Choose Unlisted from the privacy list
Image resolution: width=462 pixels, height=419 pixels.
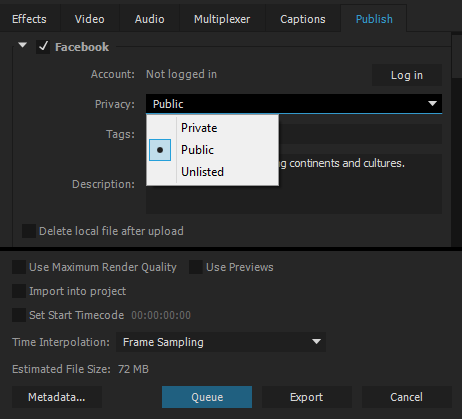pyautogui.click(x=212, y=172)
